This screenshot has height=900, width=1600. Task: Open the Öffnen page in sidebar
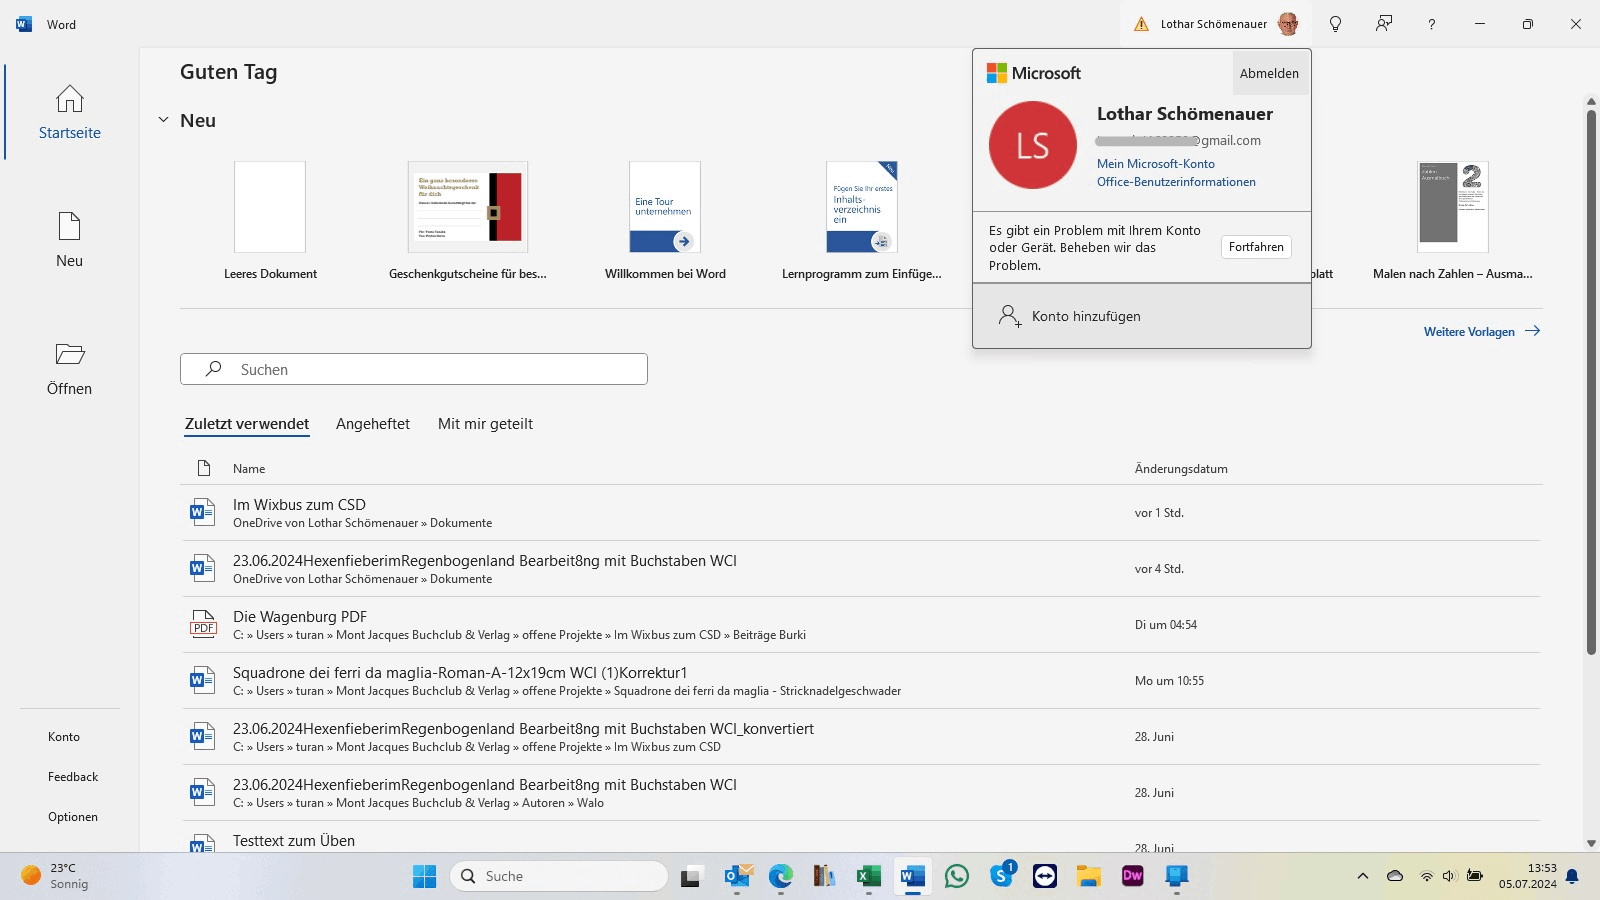pos(70,367)
